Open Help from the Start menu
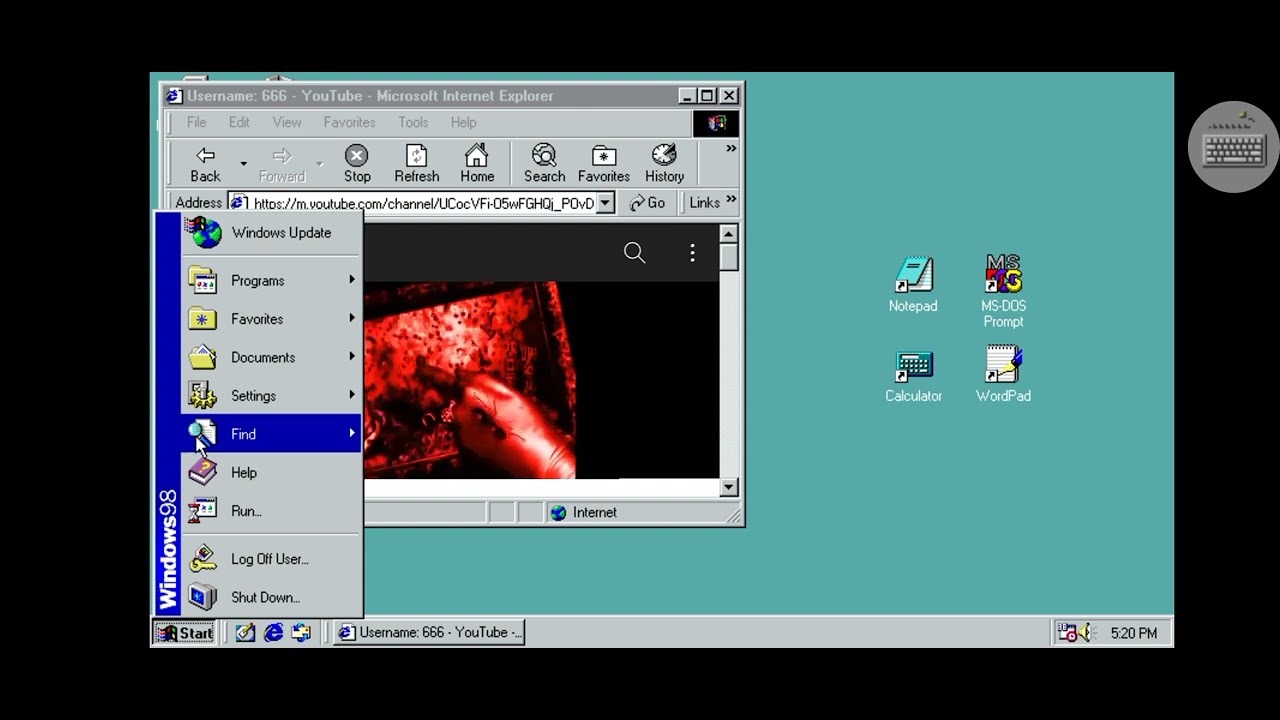 271,472
